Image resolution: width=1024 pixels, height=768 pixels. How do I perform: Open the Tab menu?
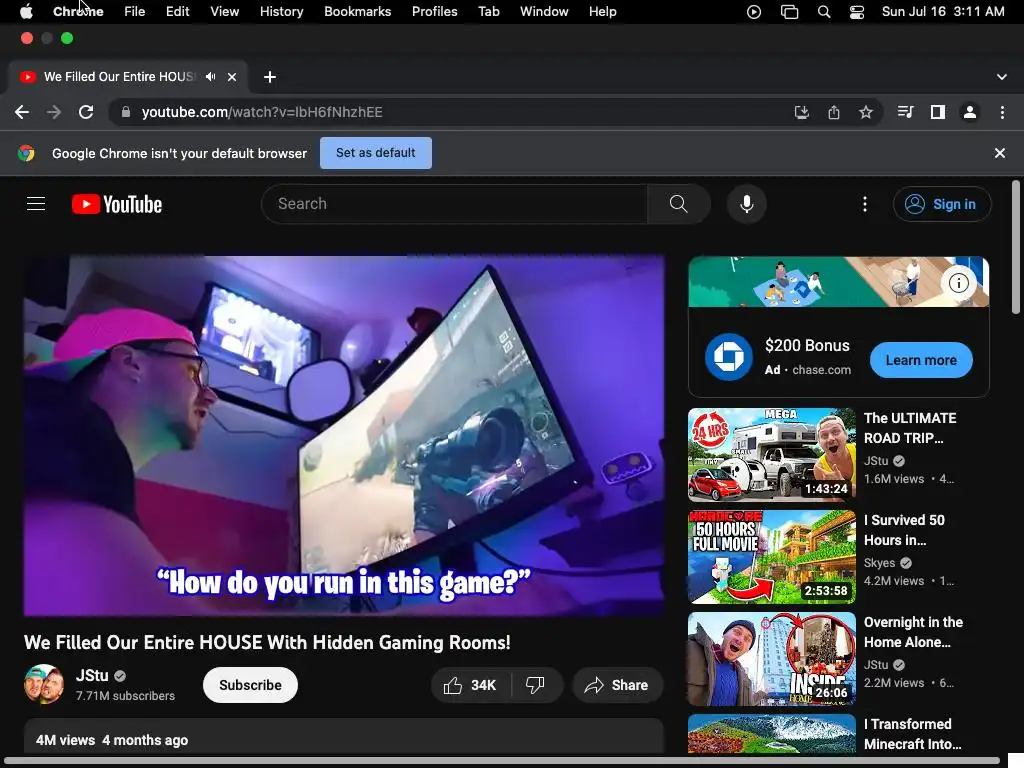click(488, 12)
